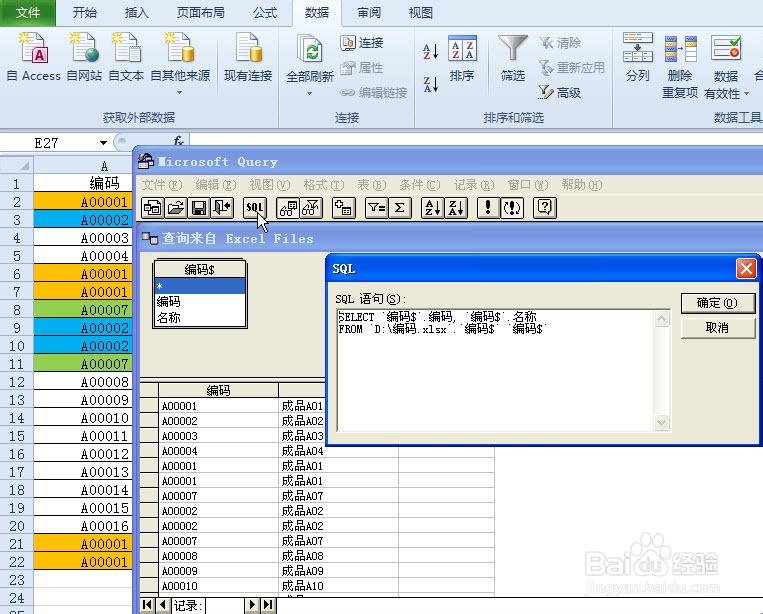The width and height of the screenshot is (763, 614).
Task: Select the * row in the 编码$ table list
Action: 200,286
